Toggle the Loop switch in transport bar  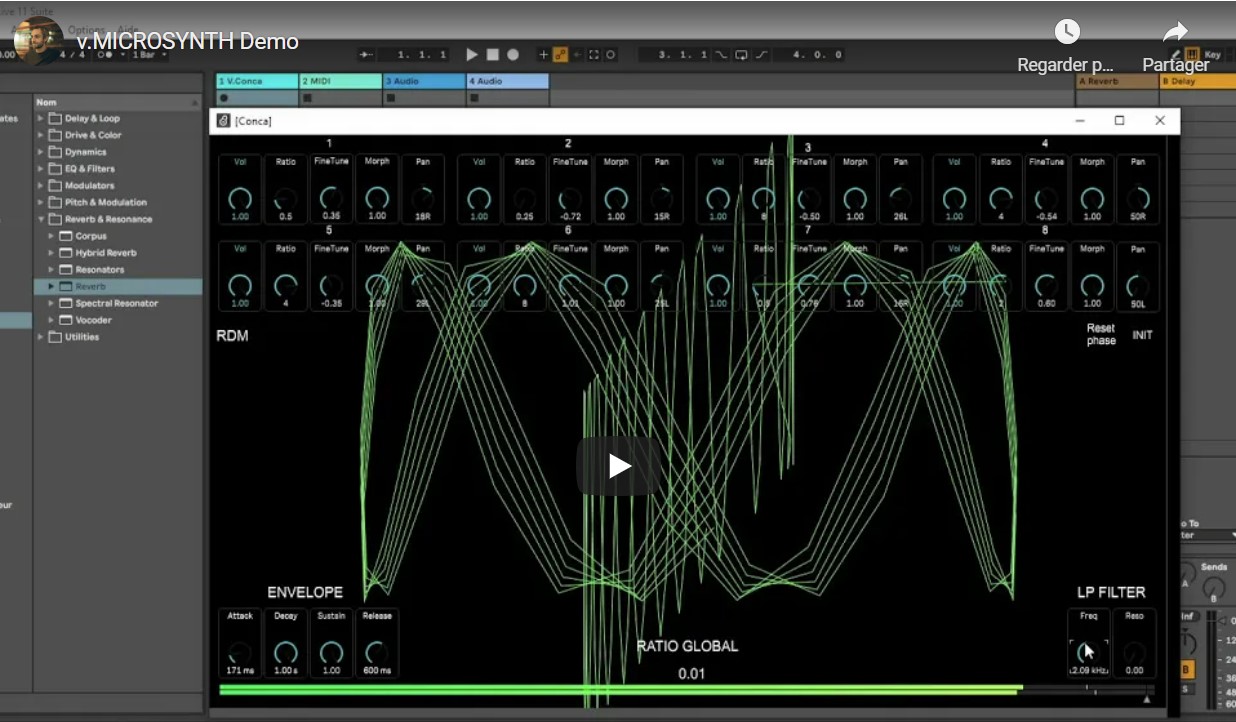click(x=740, y=55)
